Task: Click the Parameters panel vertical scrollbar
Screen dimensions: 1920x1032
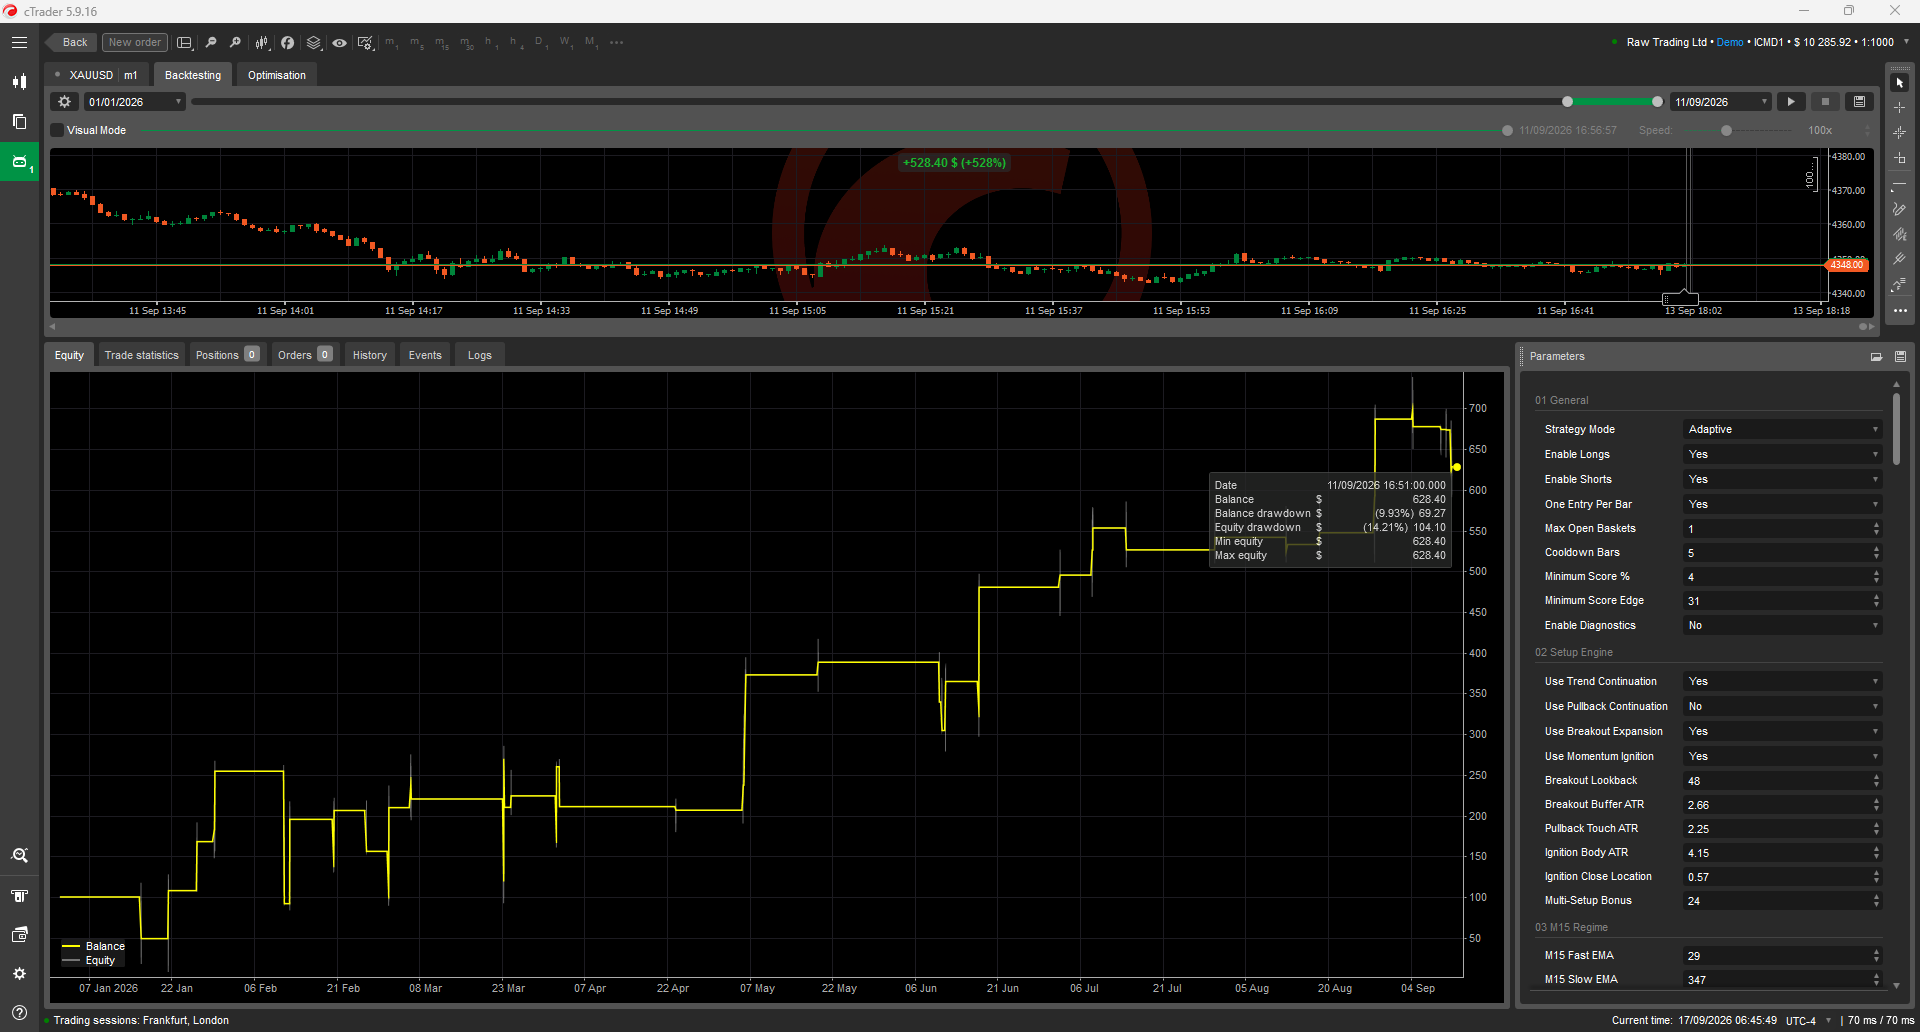Action: (1896, 430)
